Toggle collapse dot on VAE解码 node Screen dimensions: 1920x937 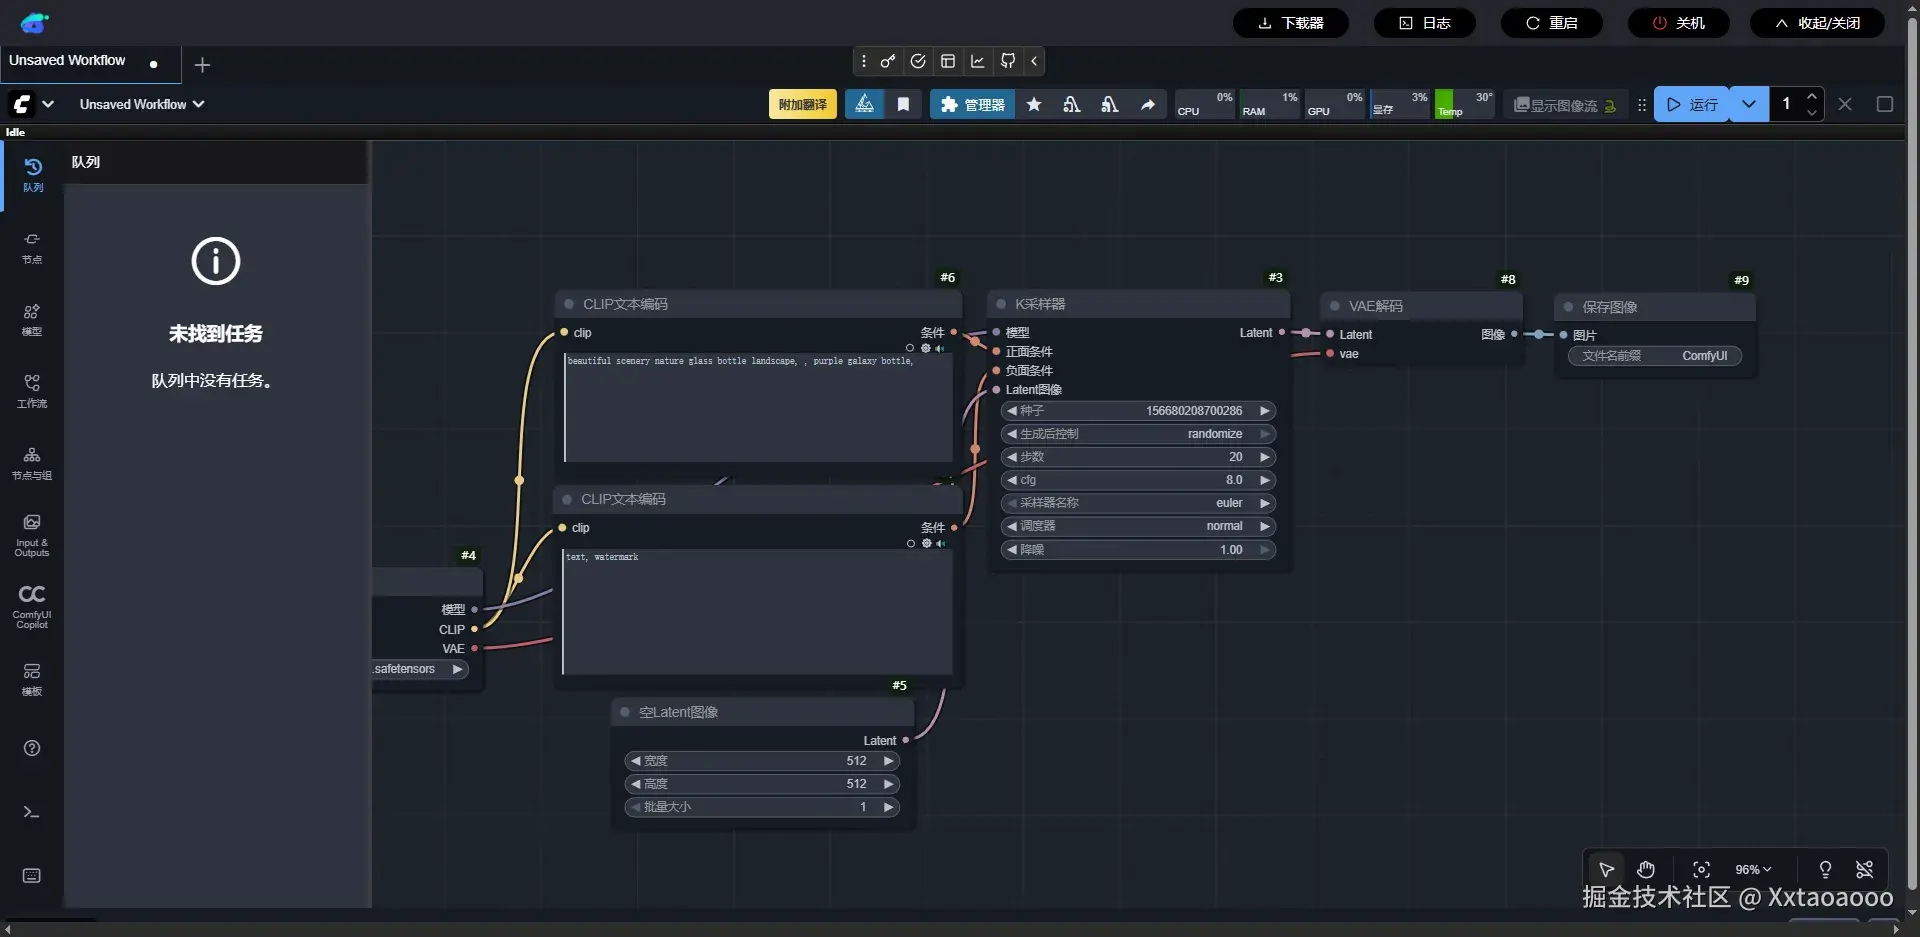tap(1335, 306)
